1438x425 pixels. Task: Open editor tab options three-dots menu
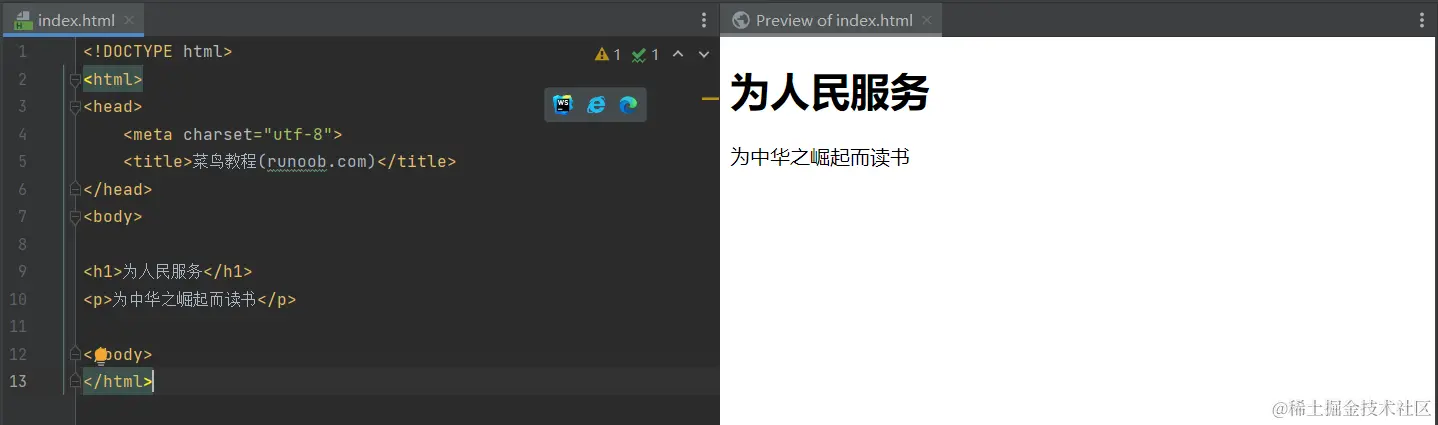[704, 20]
